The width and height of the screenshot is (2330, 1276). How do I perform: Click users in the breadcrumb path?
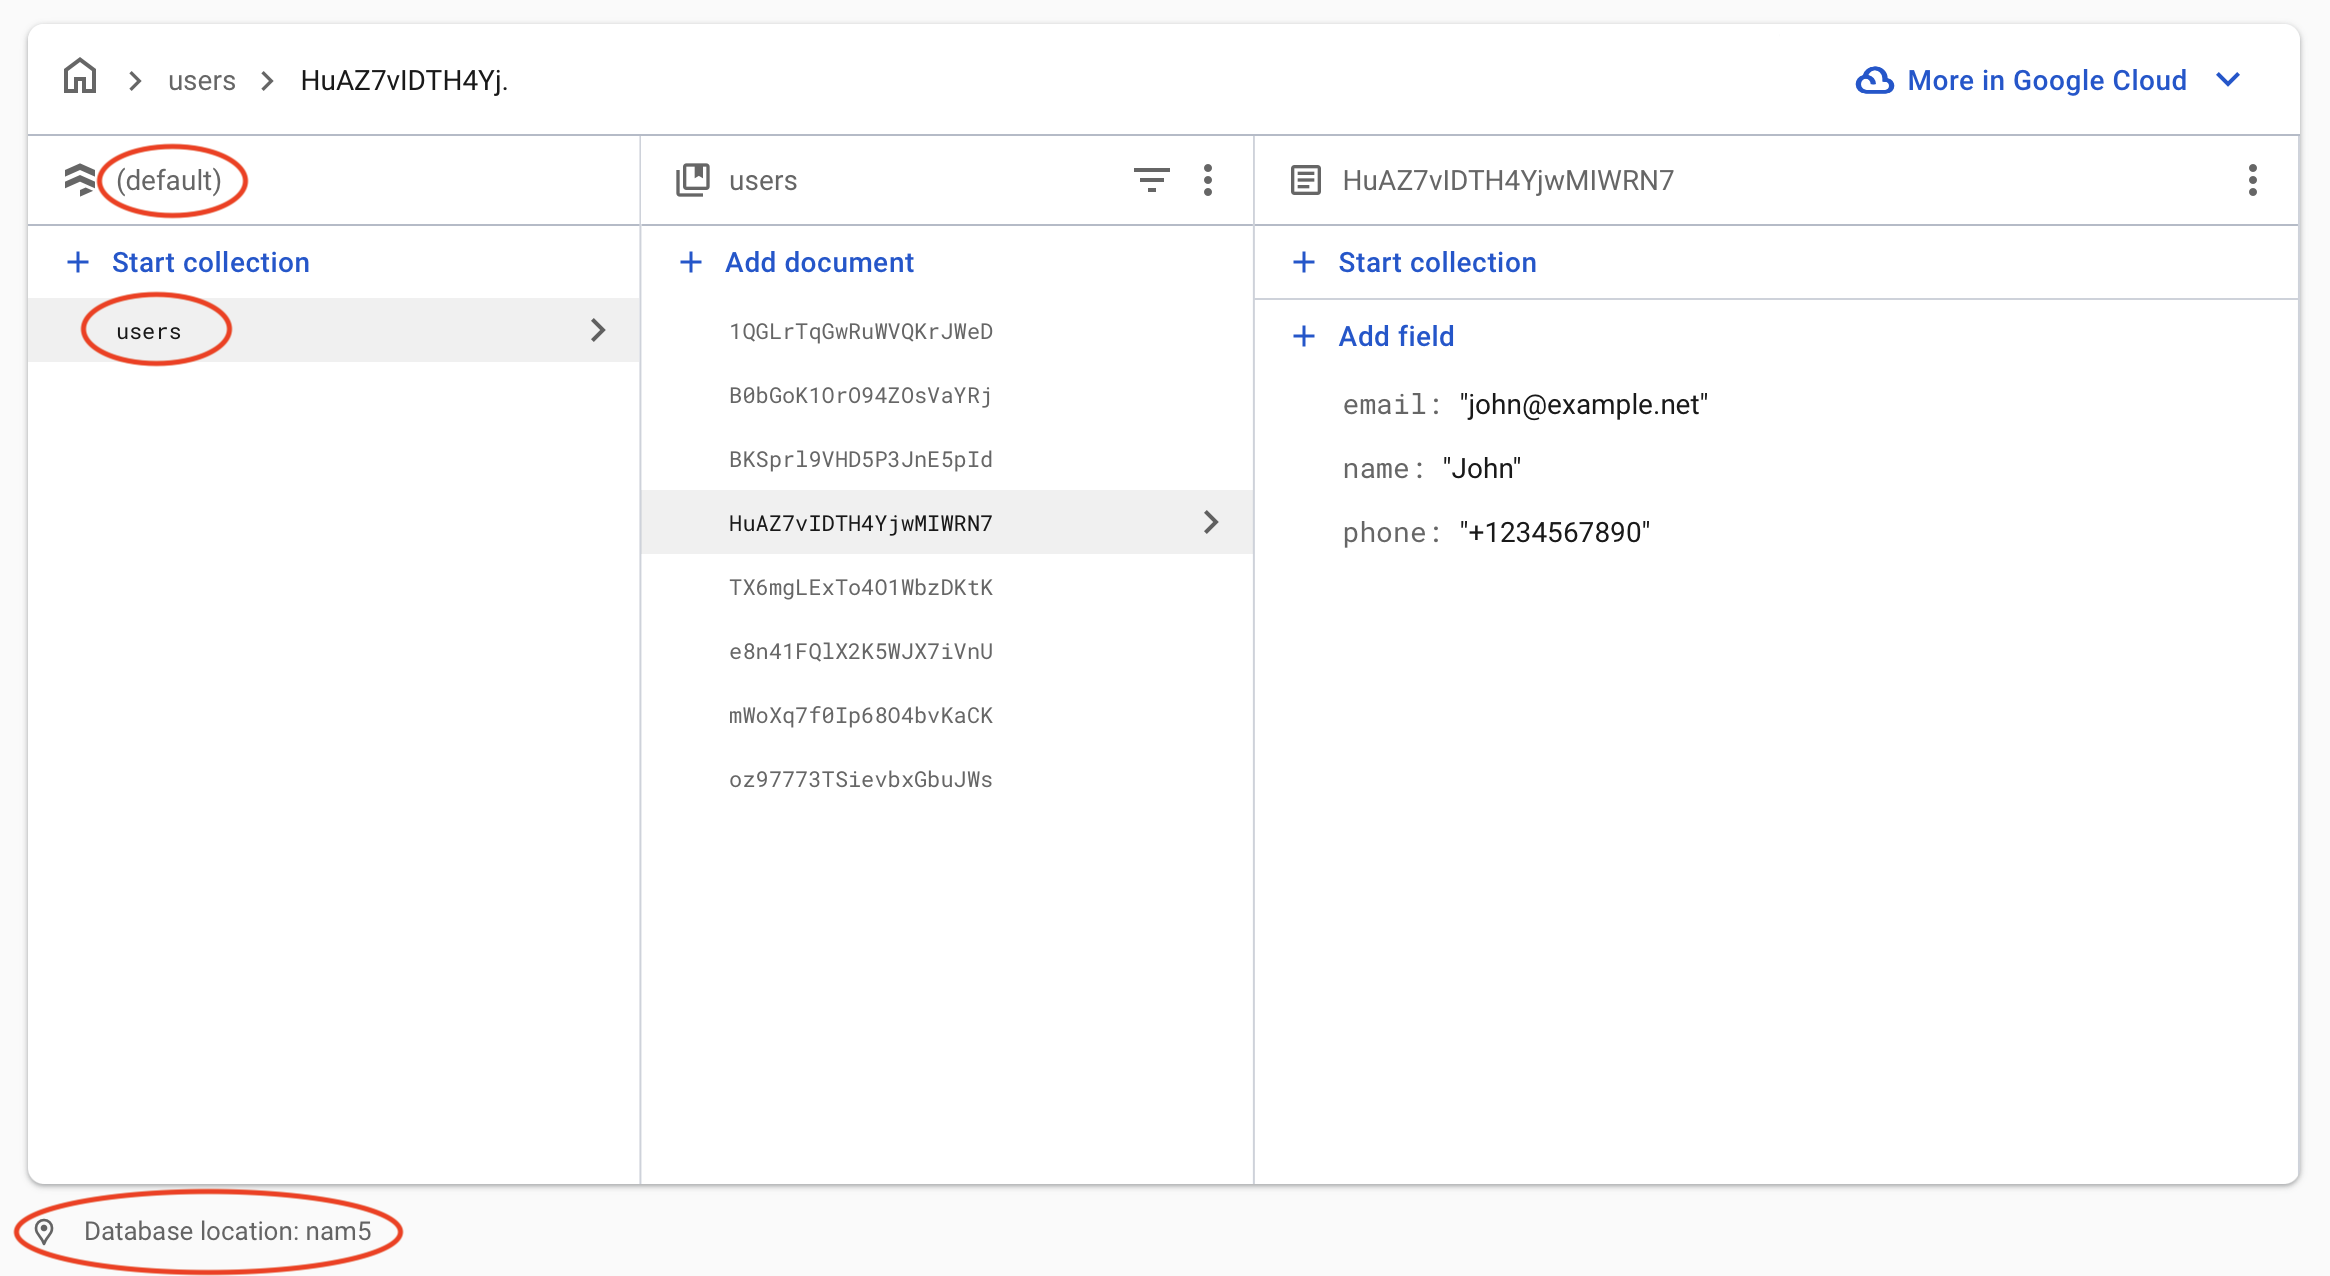(x=202, y=80)
